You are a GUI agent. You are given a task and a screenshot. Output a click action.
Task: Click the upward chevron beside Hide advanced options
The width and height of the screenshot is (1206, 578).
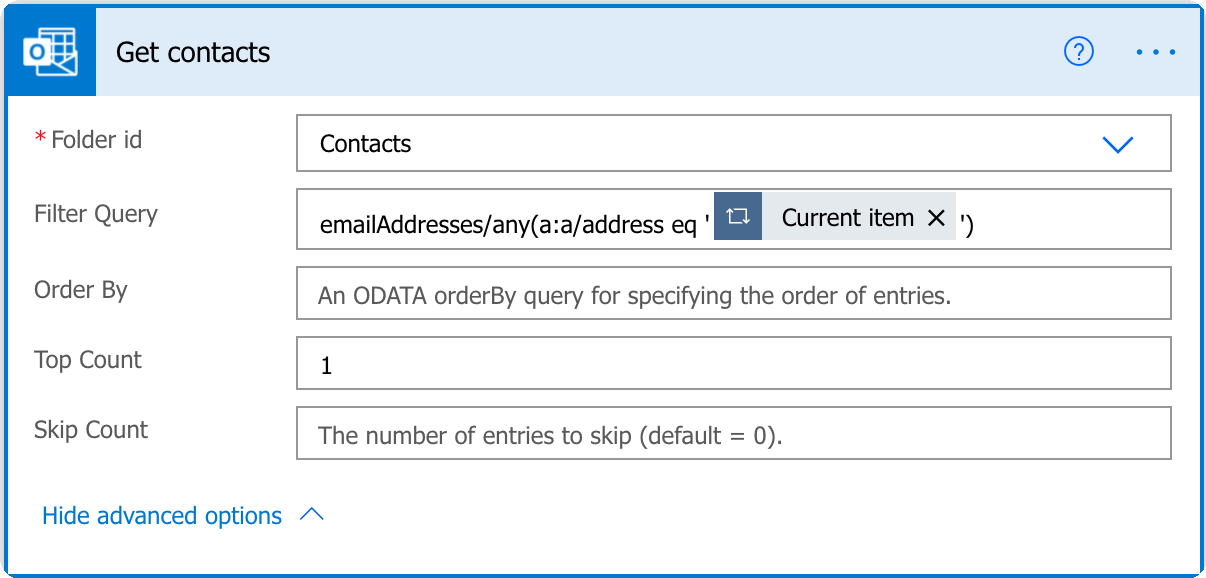[x=312, y=515]
